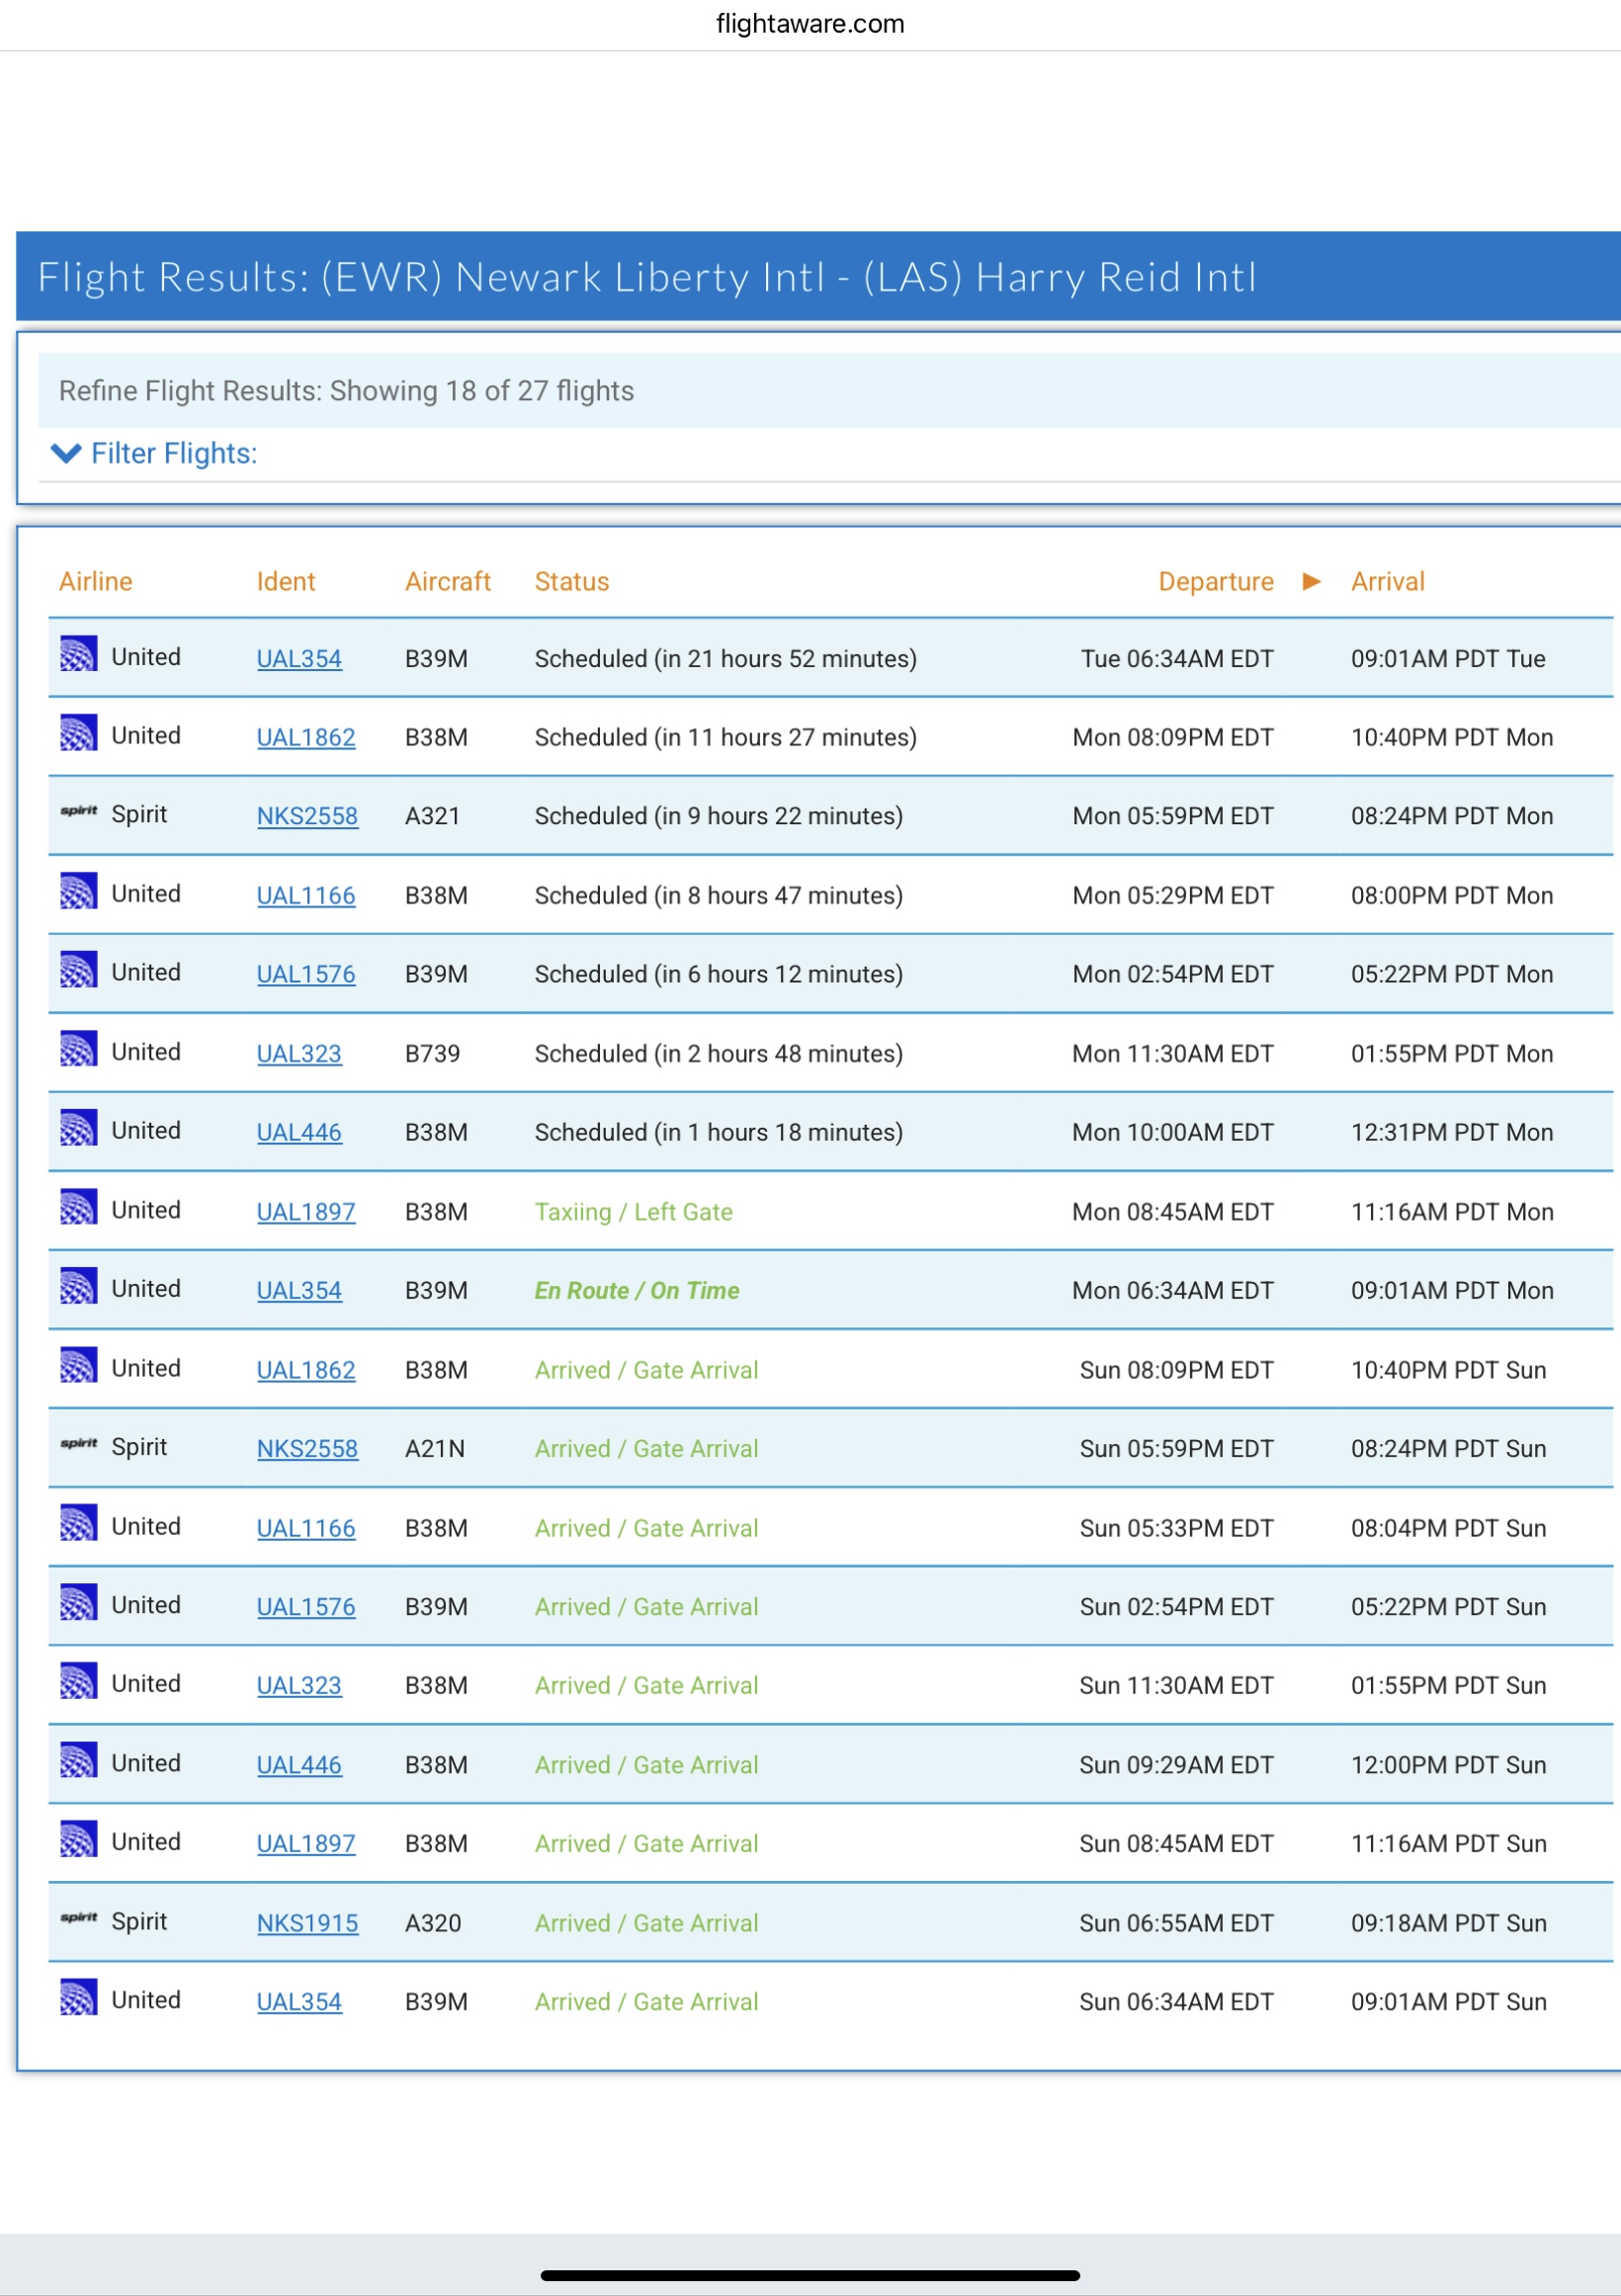This screenshot has width=1621, height=2296.
Task: Open UAL1897 flight that is Taxiing
Action: [306, 1212]
